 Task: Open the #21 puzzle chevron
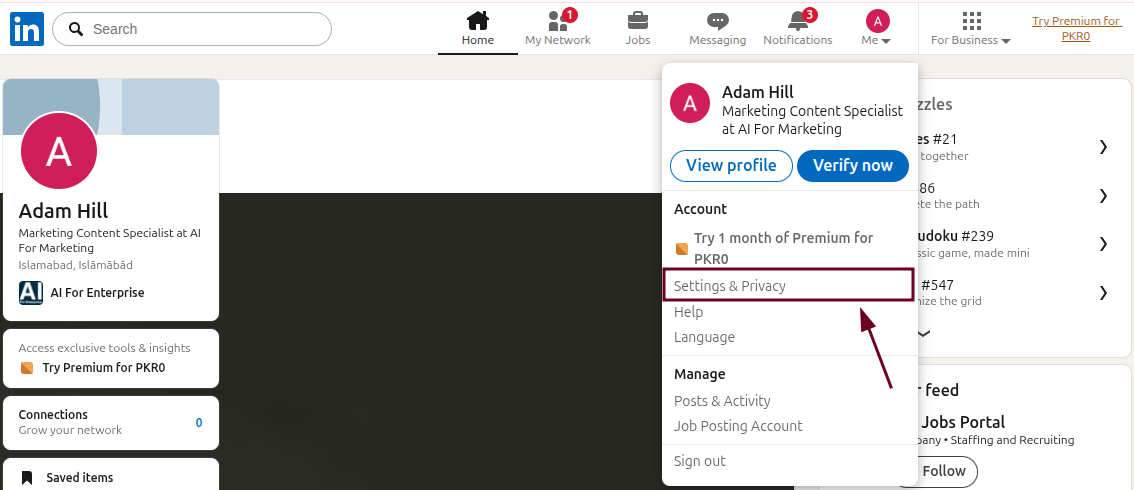tap(1103, 147)
